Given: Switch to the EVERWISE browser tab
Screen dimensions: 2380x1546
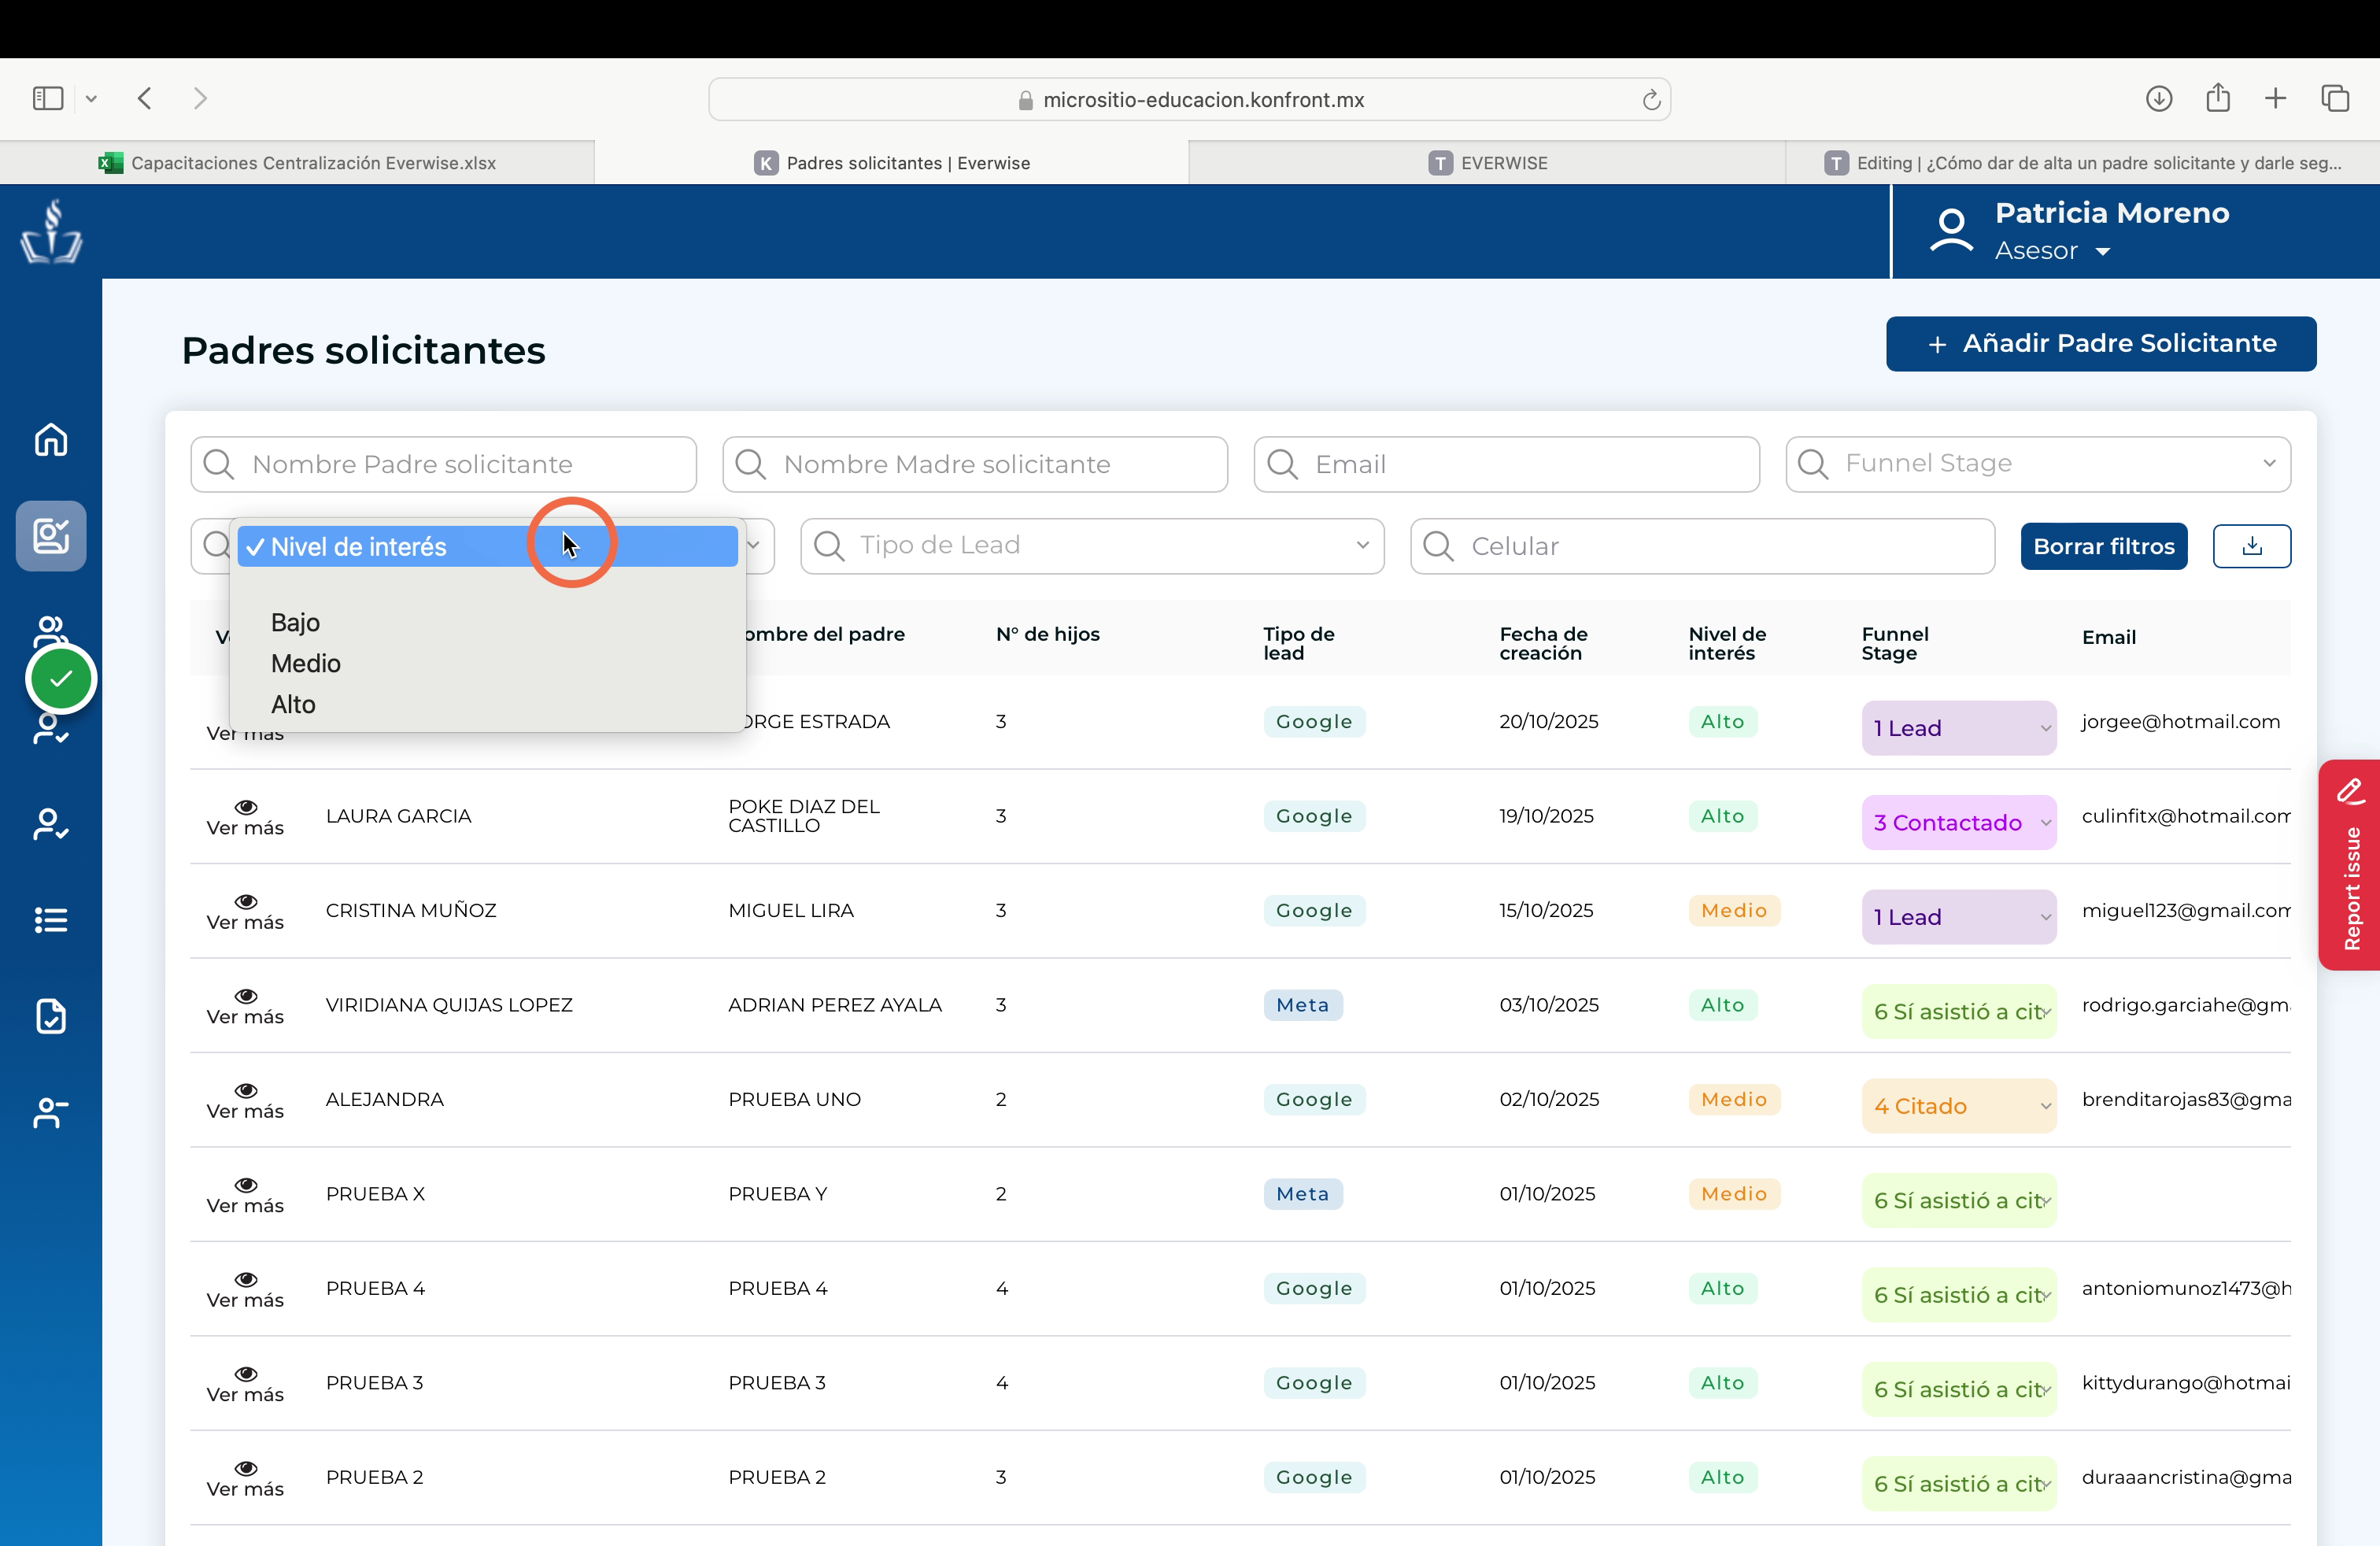Looking at the screenshot, I should tap(1487, 162).
